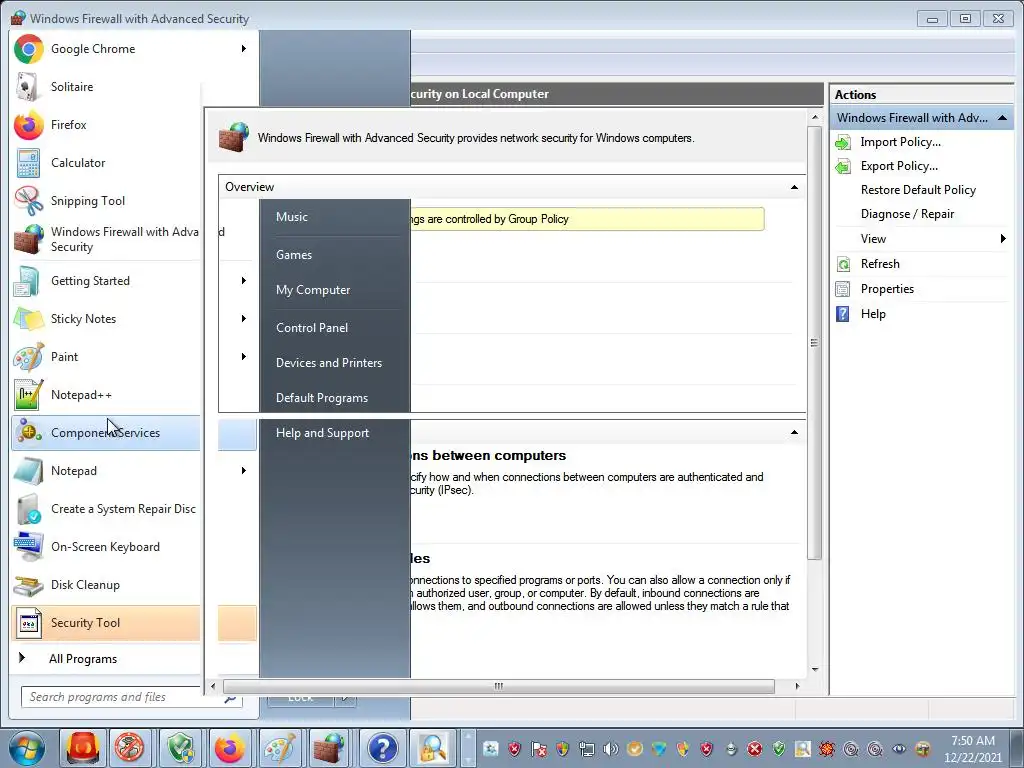Collapse the Windows Firewall with Adv... actions group

[1002, 118]
